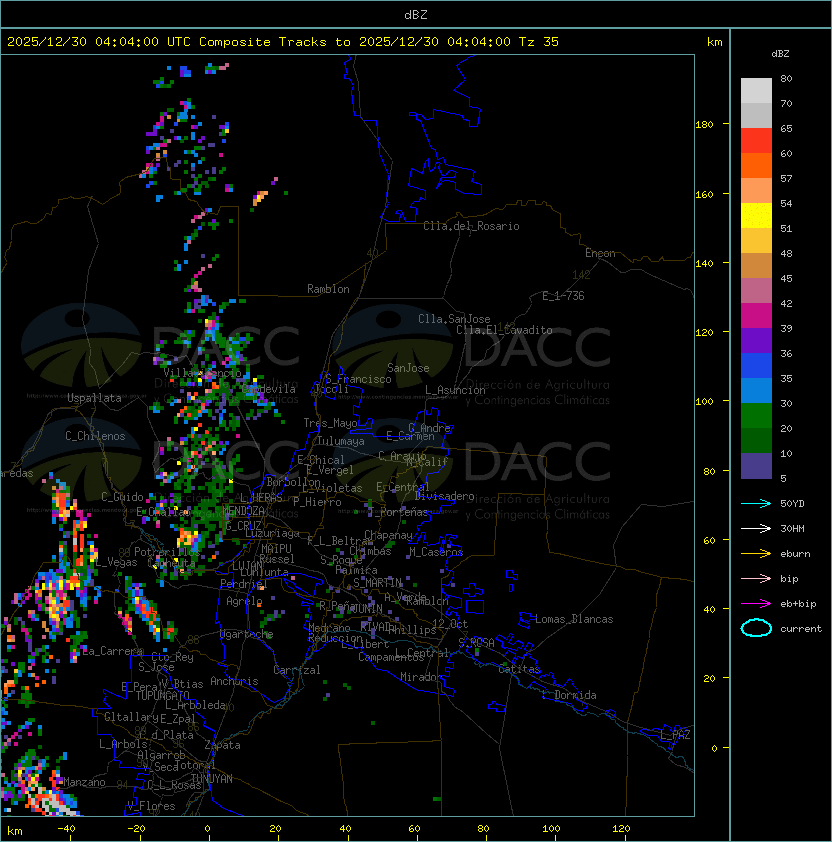Click the cyan ellipse 'current' legend symbol

[756, 628]
